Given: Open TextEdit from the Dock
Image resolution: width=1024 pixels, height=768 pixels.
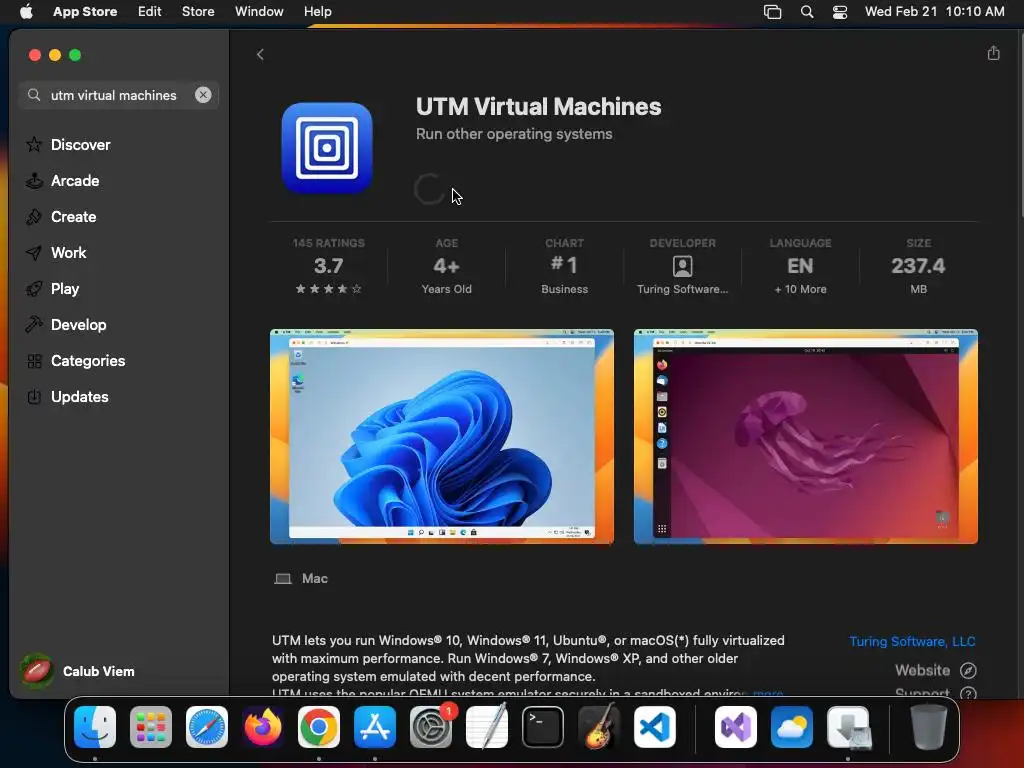Looking at the screenshot, I should click(x=487, y=727).
